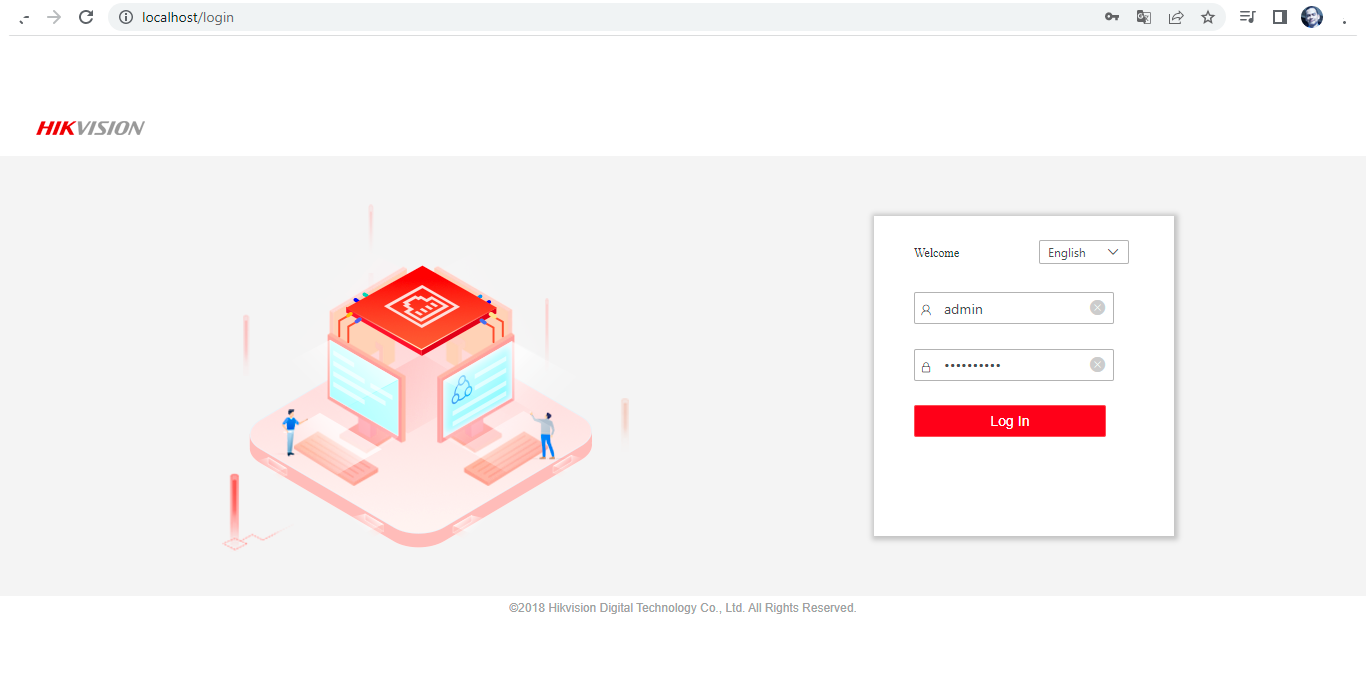Click the HIKVISION logo
This screenshot has width=1366, height=693.
click(x=89, y=127)
